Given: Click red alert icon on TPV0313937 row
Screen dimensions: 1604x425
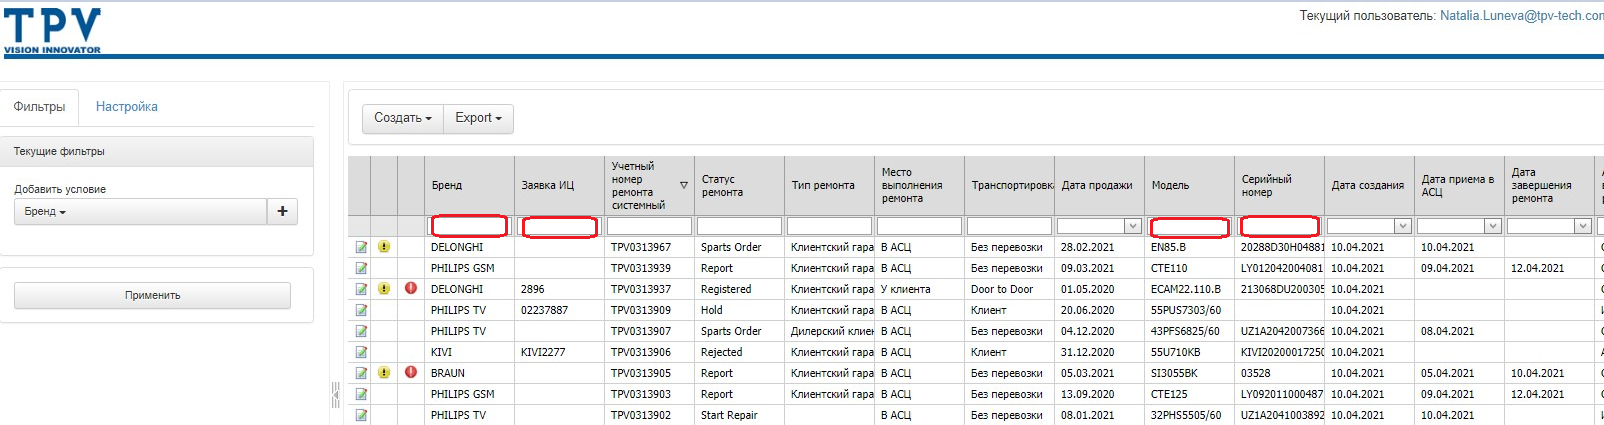Looking at the screenshot, I should [x=411, y=288].
